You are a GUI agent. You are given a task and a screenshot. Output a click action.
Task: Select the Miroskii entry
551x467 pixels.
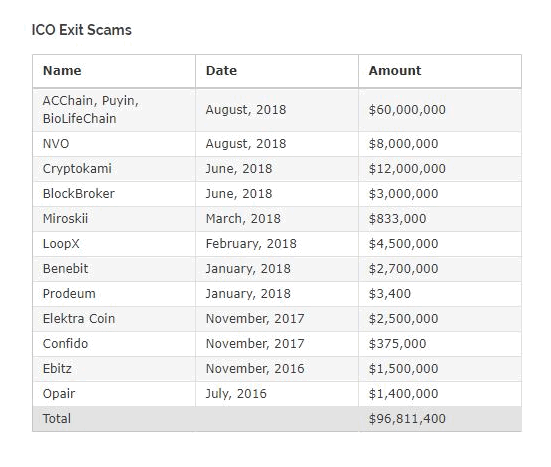click(x=65, y=219)
